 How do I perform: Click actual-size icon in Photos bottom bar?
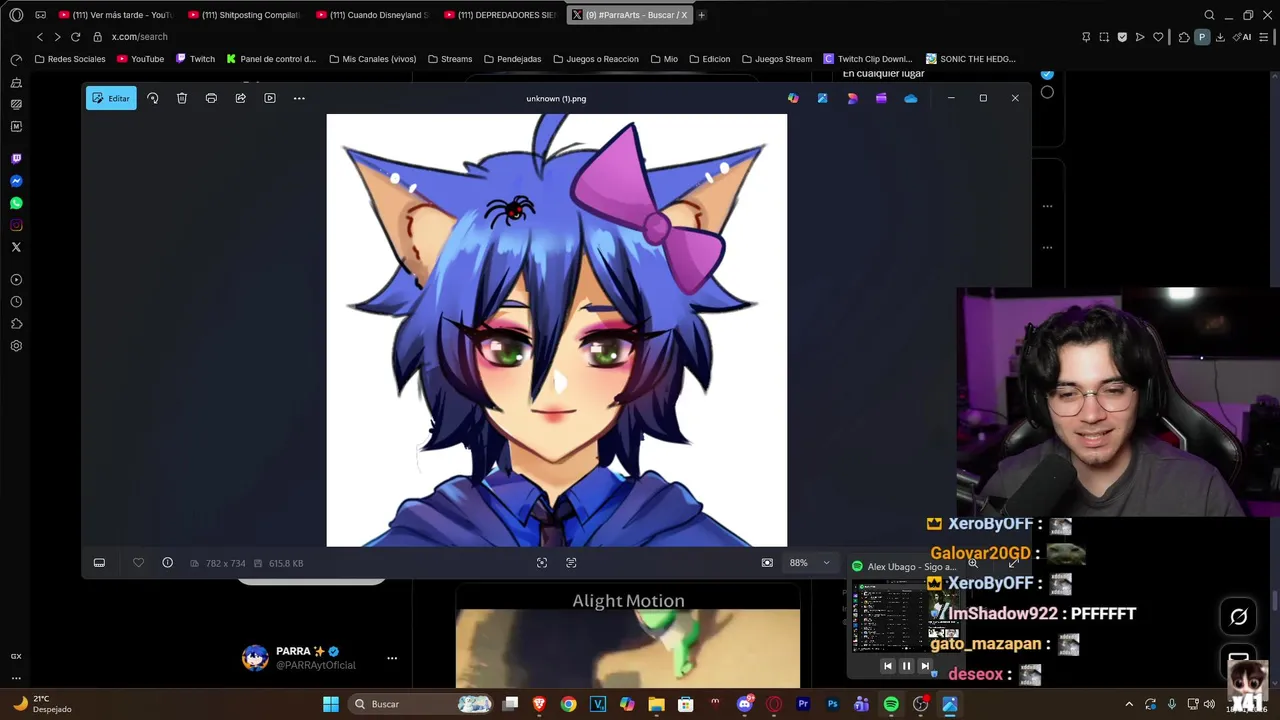tap(571, 563)
